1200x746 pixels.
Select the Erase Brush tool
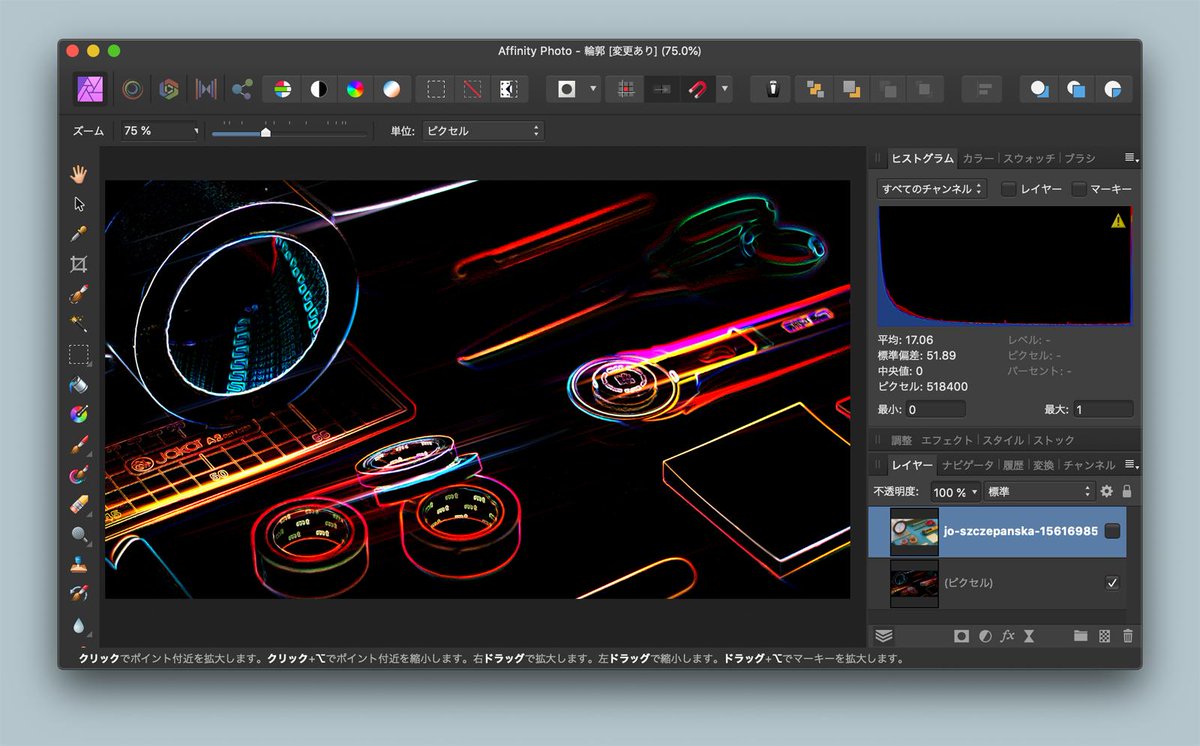[x=79, y=504]
